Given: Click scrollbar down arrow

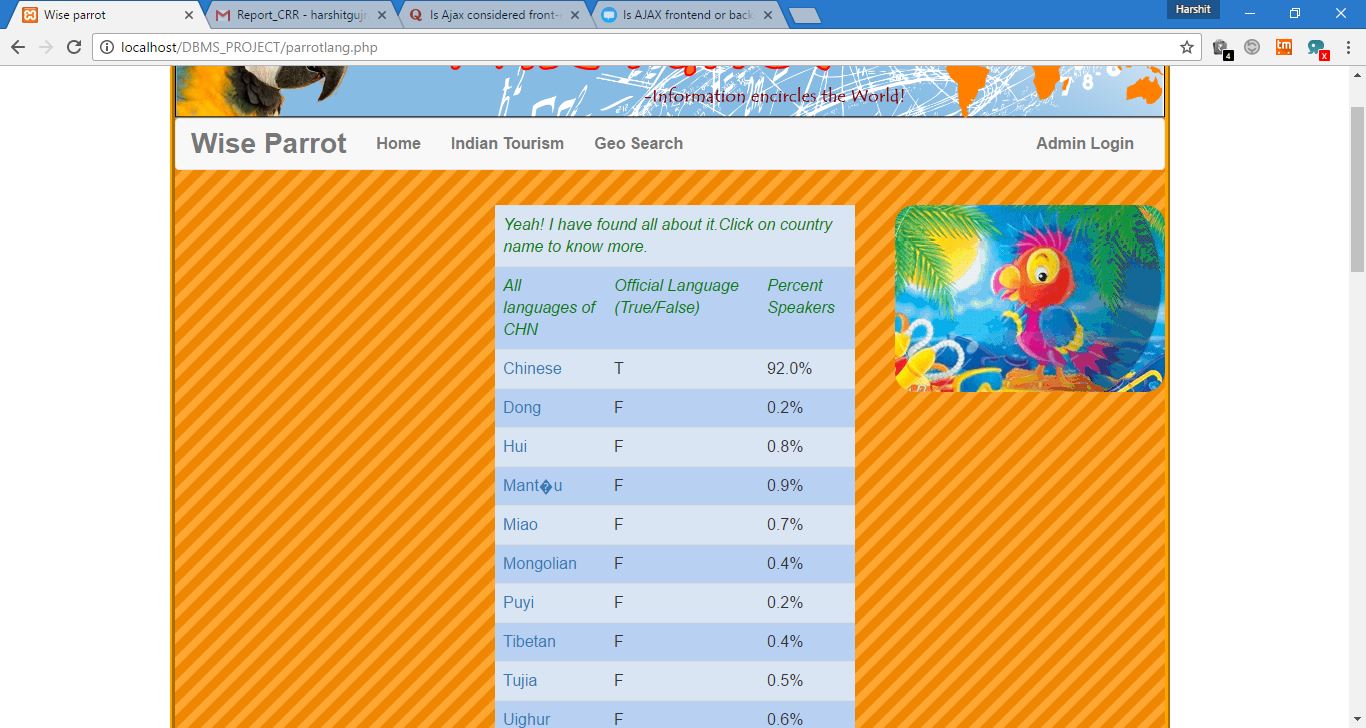Looking at the screenshot, I should click(1357, 720).
